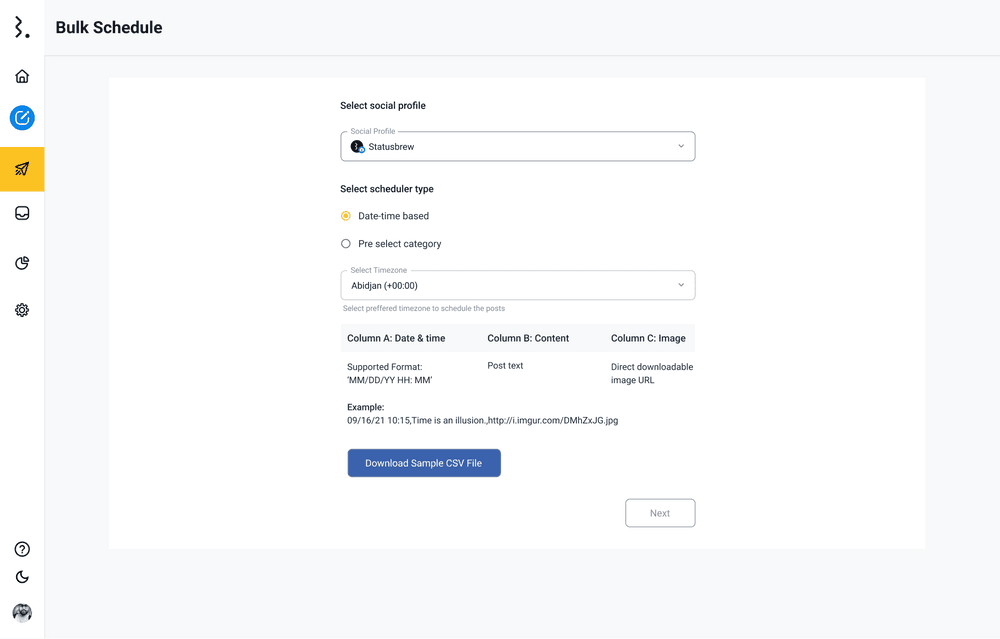Select Pre select category radio option
Viewport: 1000px width, 639px height.
(x=346, y=244)
